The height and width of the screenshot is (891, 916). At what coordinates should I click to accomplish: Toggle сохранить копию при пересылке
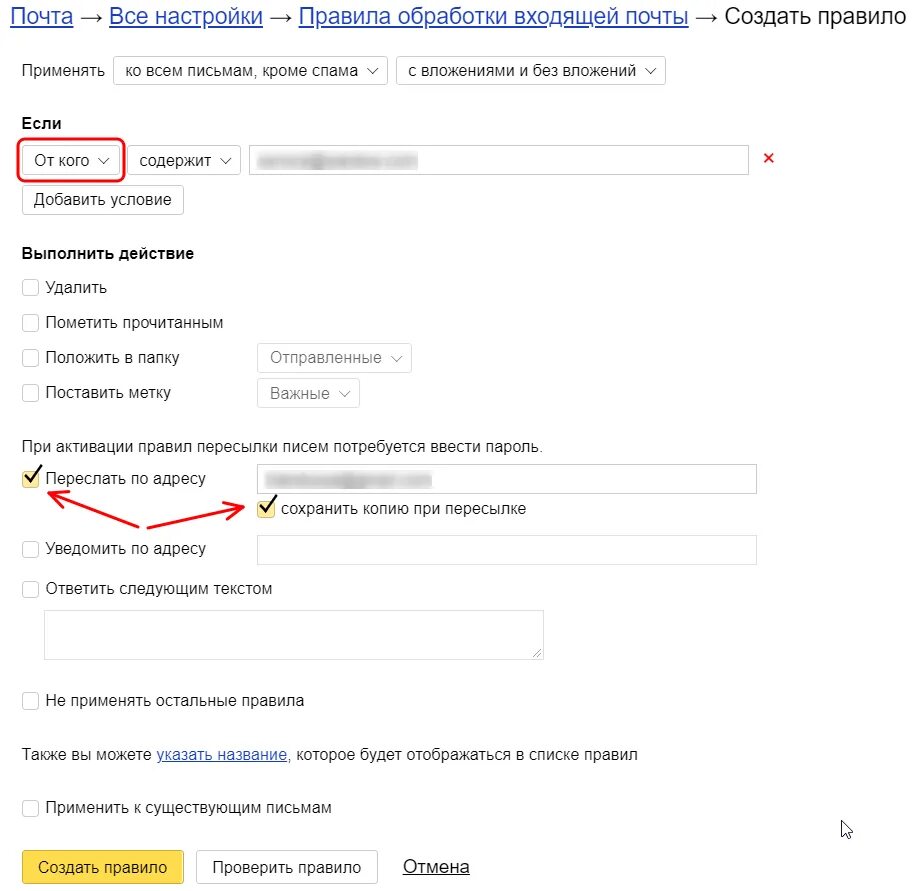tap(266, 509)
